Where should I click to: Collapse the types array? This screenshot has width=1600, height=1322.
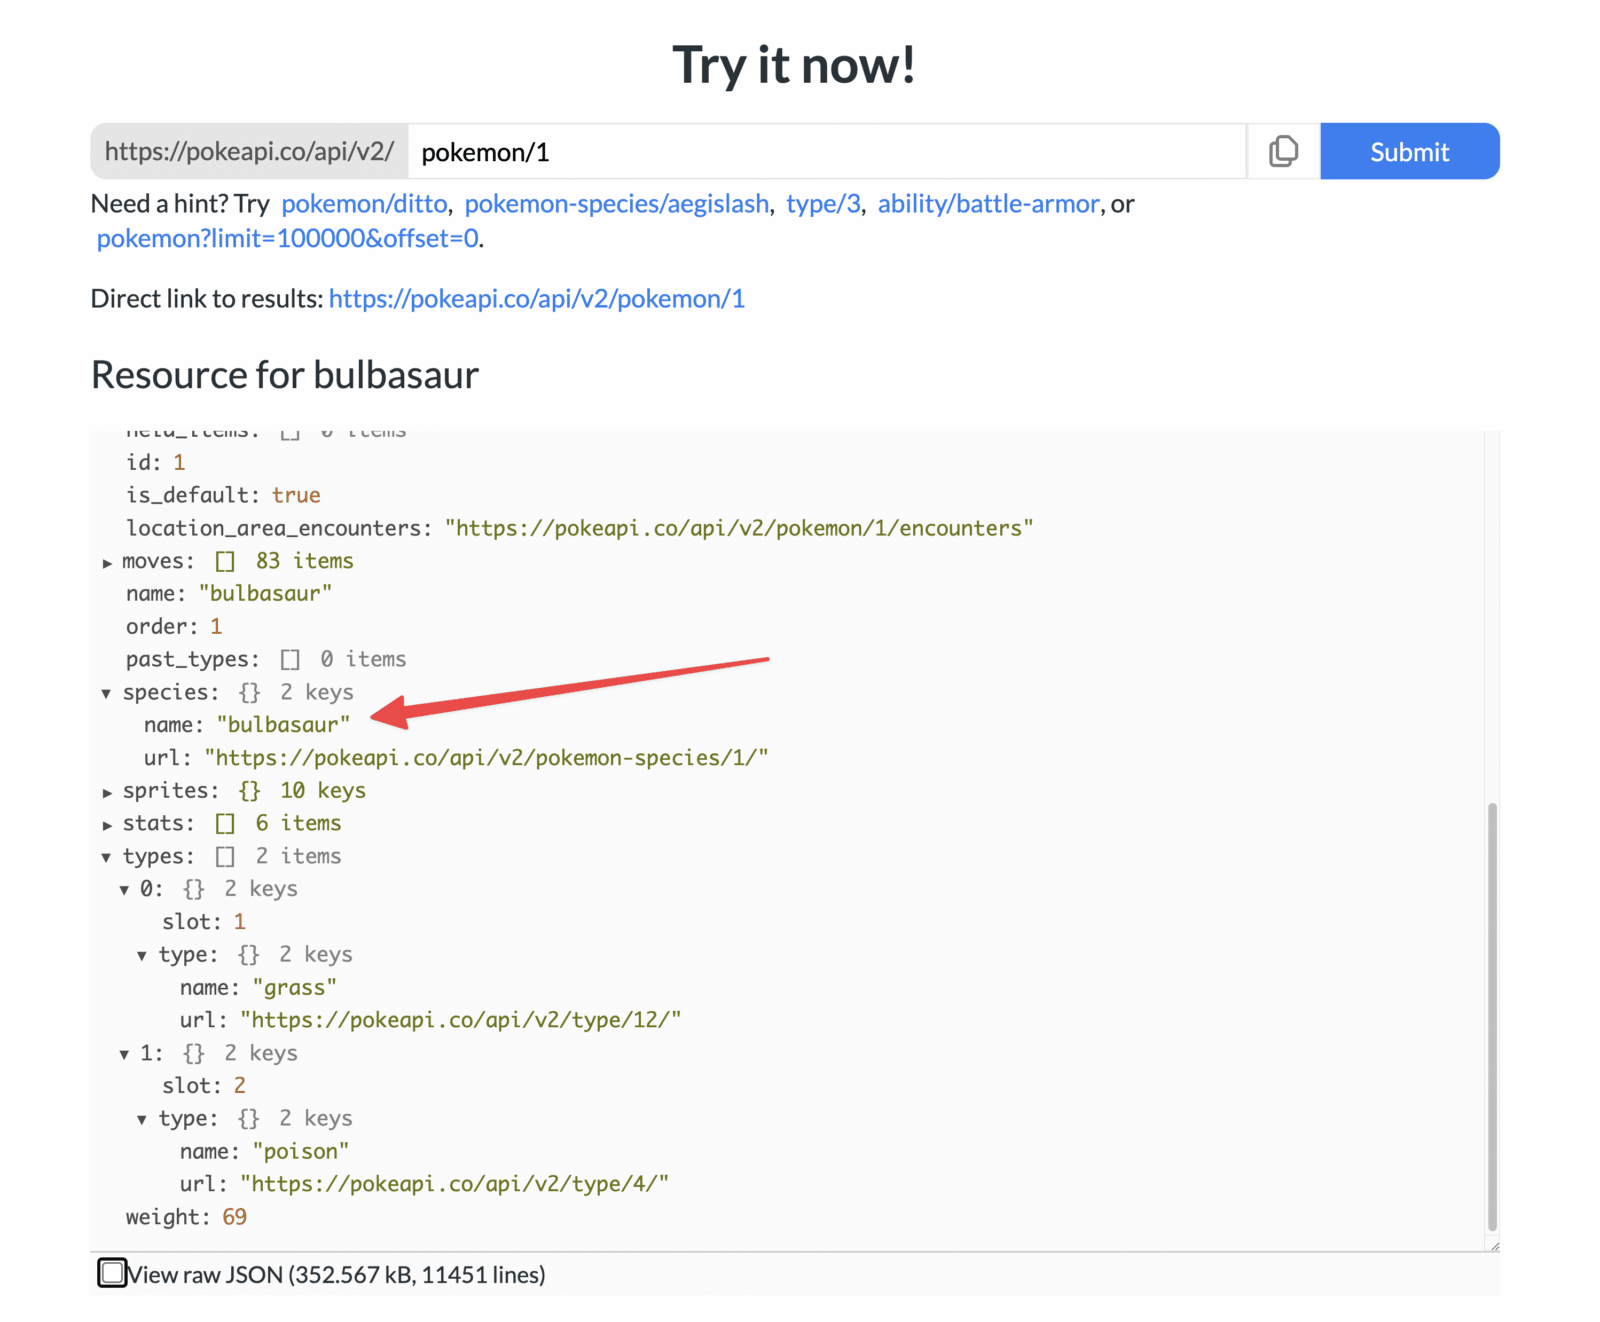tap(107, 856)
